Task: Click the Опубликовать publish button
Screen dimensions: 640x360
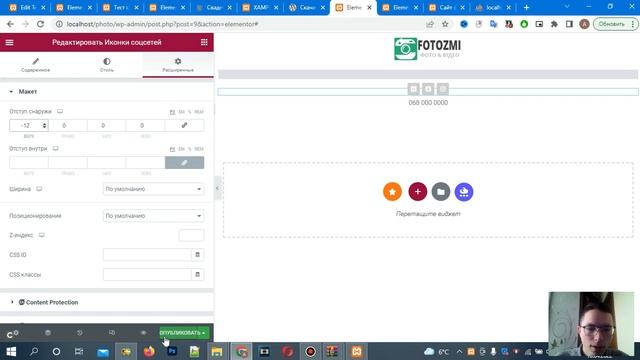Action: click(x=180, y=333)
